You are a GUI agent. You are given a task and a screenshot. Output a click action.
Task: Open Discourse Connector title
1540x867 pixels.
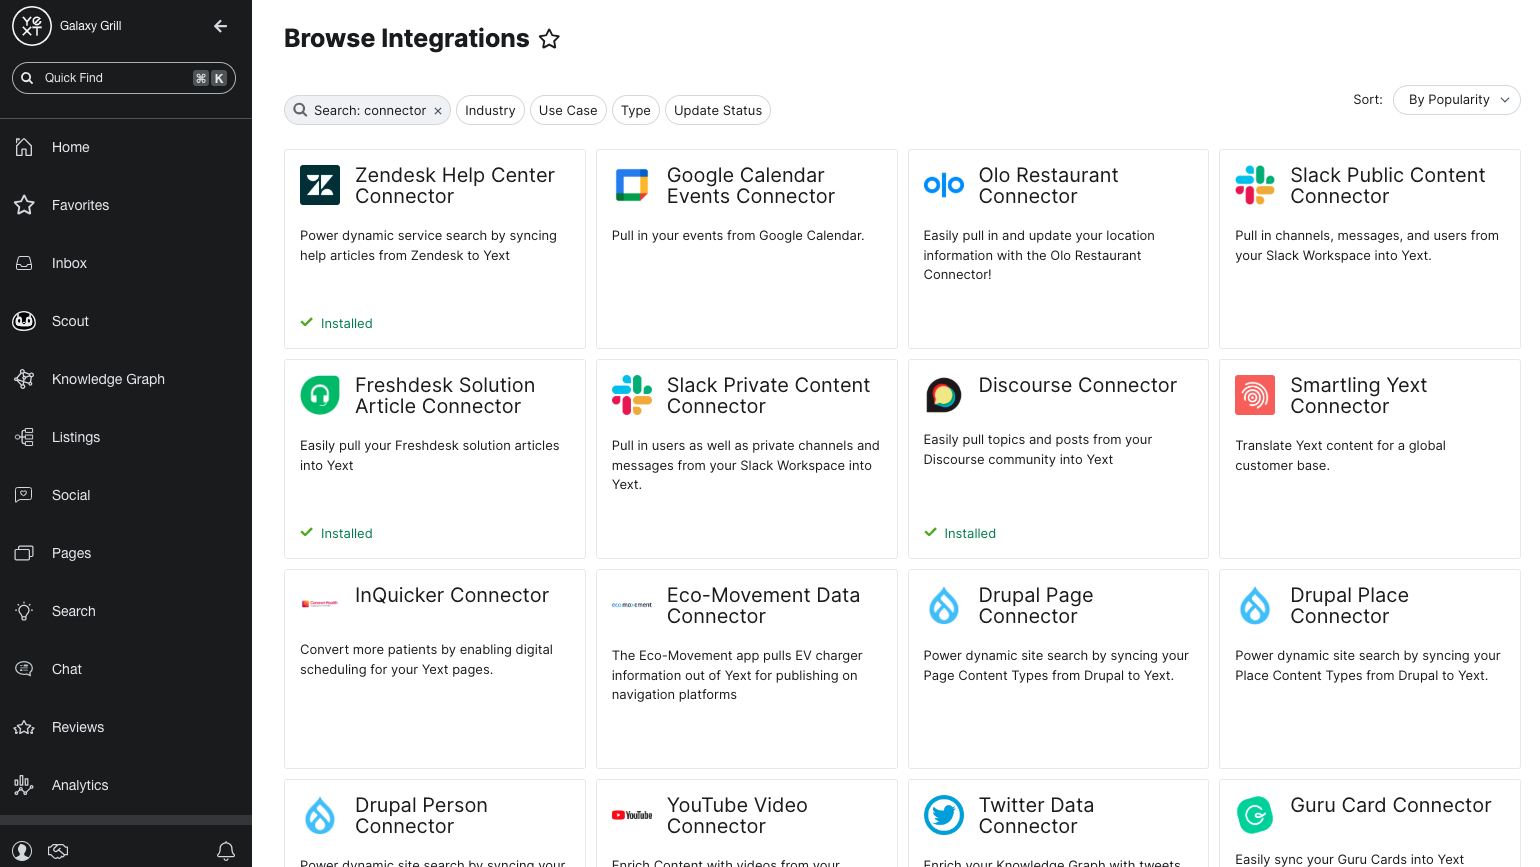[1078, 385]
